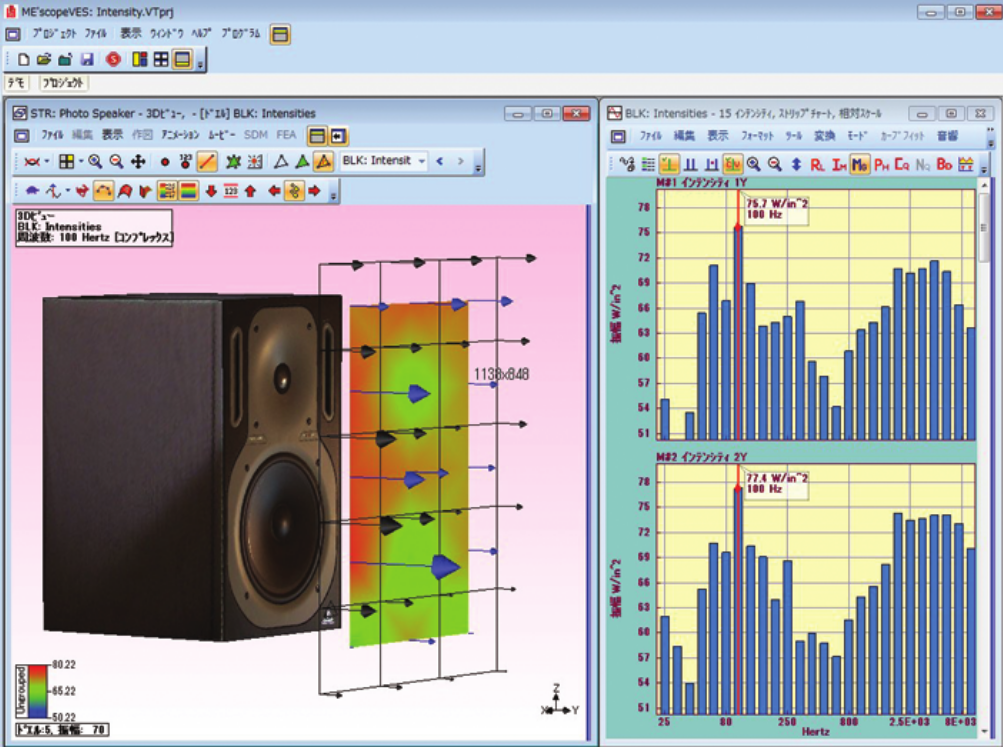Toggle the red diagonal line icon in 3D toolbar
This screenshot has width=1003, height=747.
[208, 161]
